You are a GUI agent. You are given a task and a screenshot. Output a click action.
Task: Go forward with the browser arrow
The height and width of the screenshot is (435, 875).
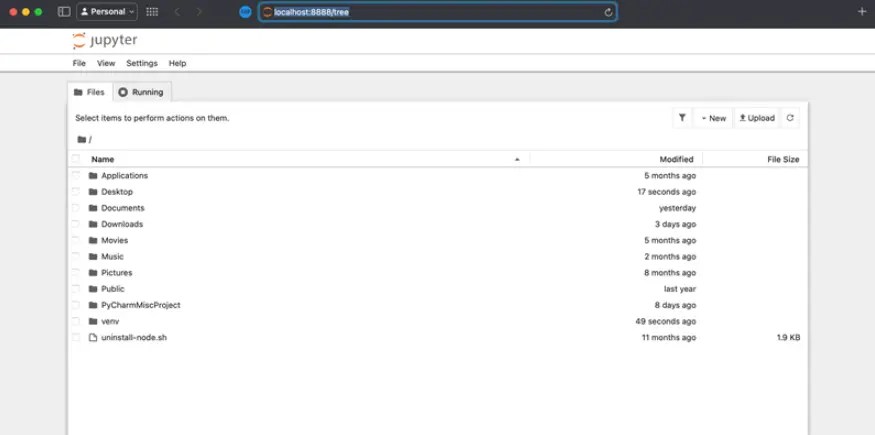point(199,12)
